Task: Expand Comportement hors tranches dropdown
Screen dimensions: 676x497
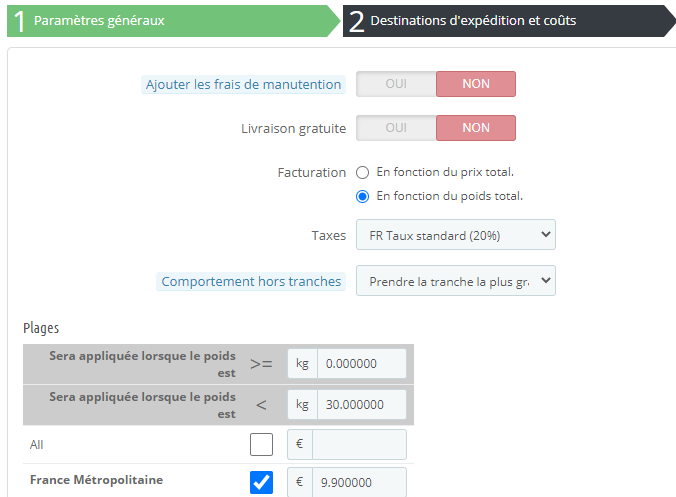Action: click(455, 281)
